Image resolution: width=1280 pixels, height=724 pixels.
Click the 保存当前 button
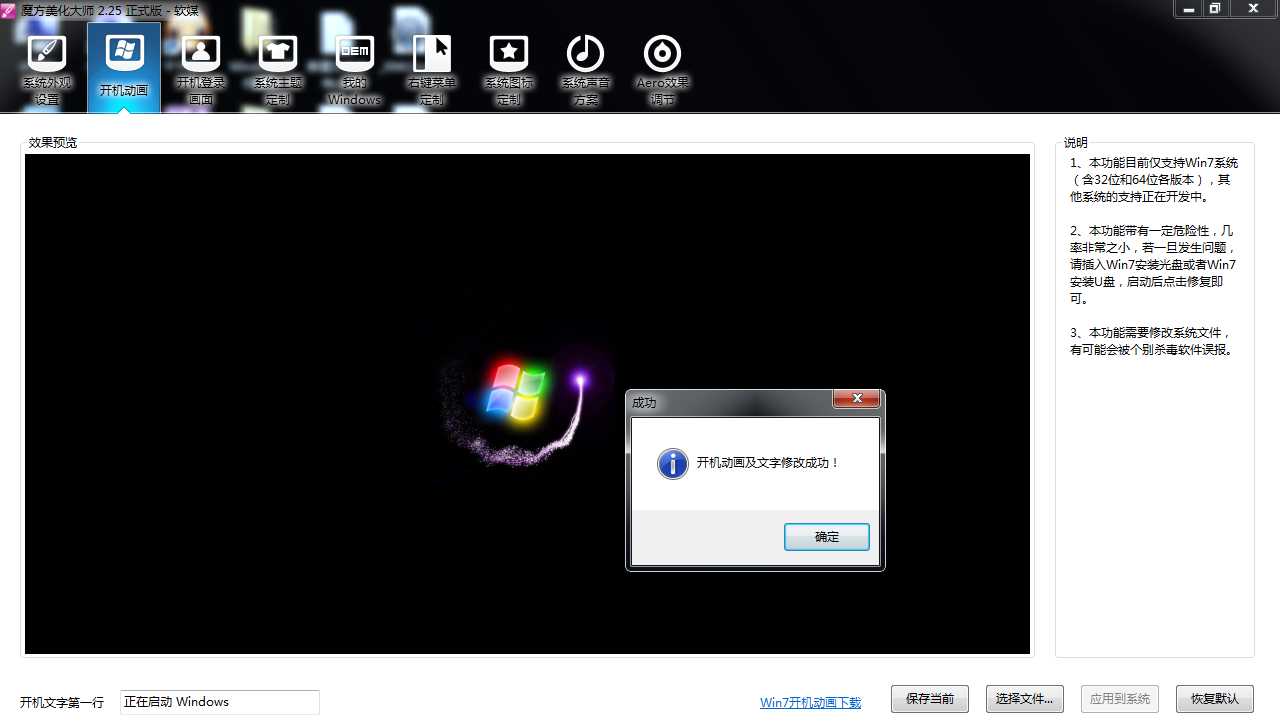930,699
